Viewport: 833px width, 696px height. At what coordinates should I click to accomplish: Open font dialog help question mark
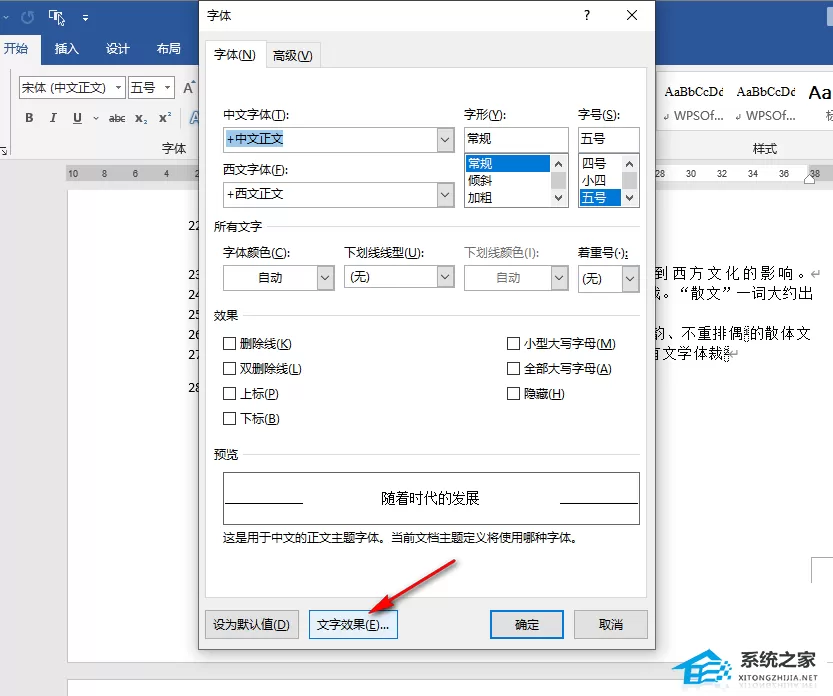coord(586,15)
